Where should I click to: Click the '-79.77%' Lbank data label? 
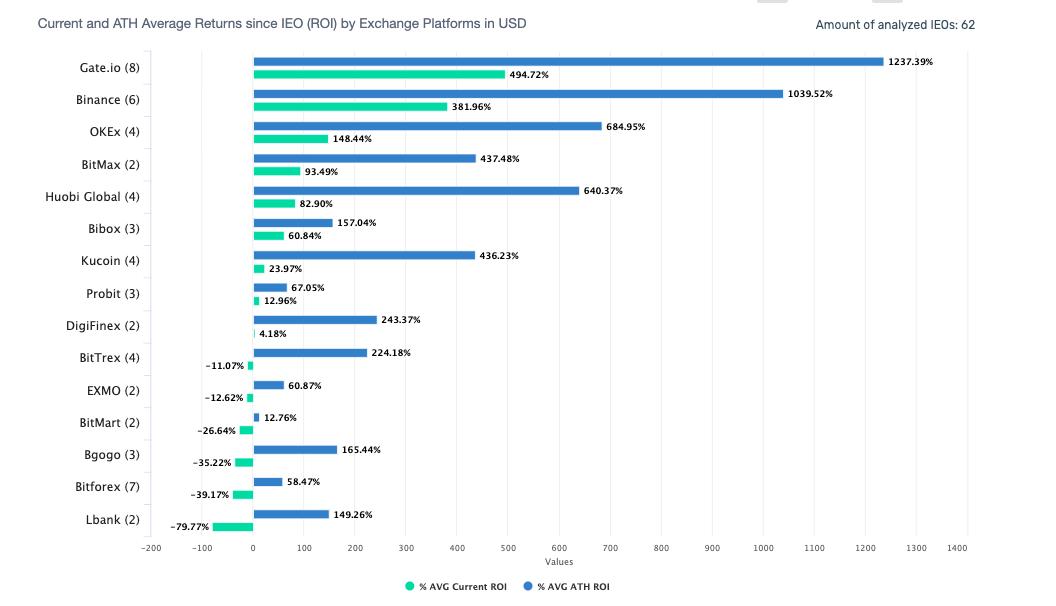[190, 527]
